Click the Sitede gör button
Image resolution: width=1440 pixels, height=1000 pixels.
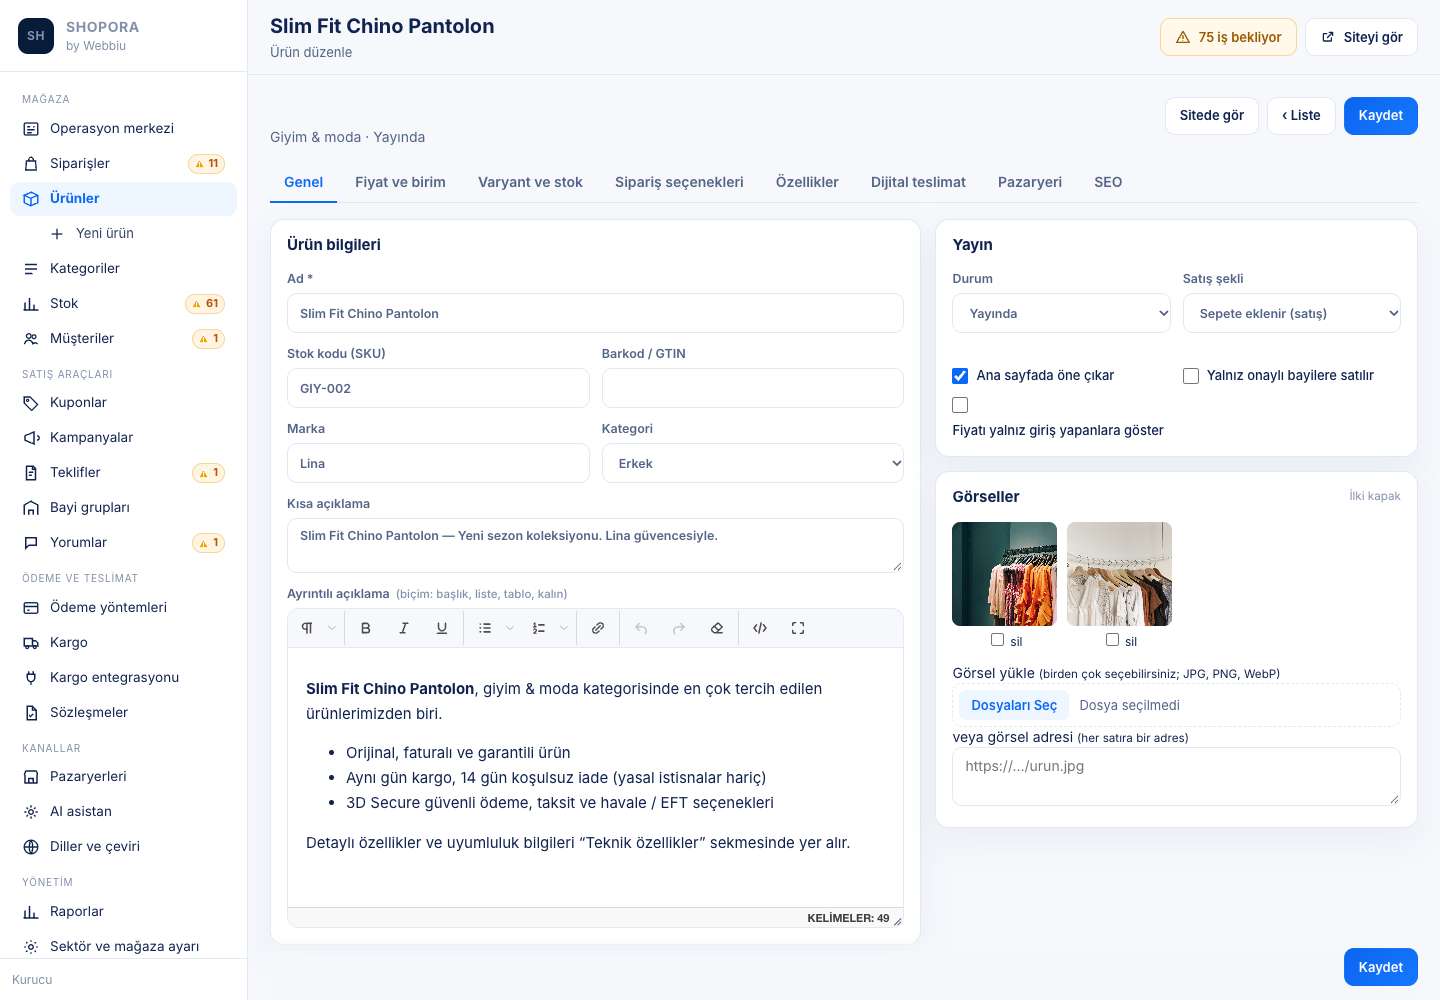pos(1212,115)
